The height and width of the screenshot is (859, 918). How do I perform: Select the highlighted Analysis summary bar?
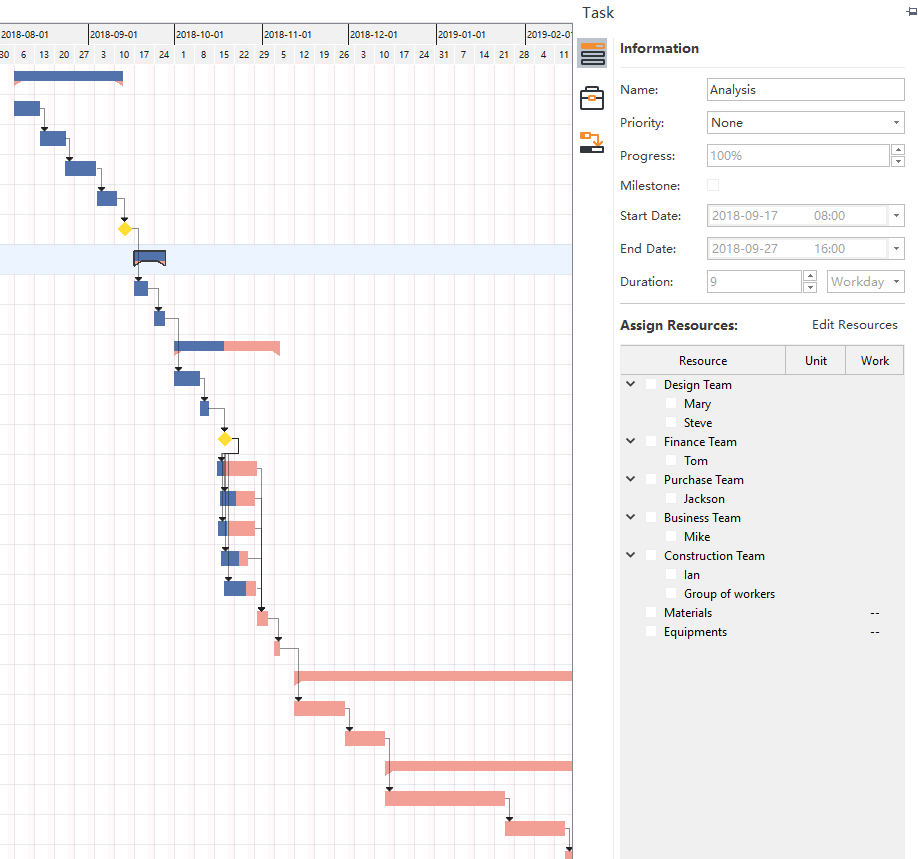[x=150, y=258]
